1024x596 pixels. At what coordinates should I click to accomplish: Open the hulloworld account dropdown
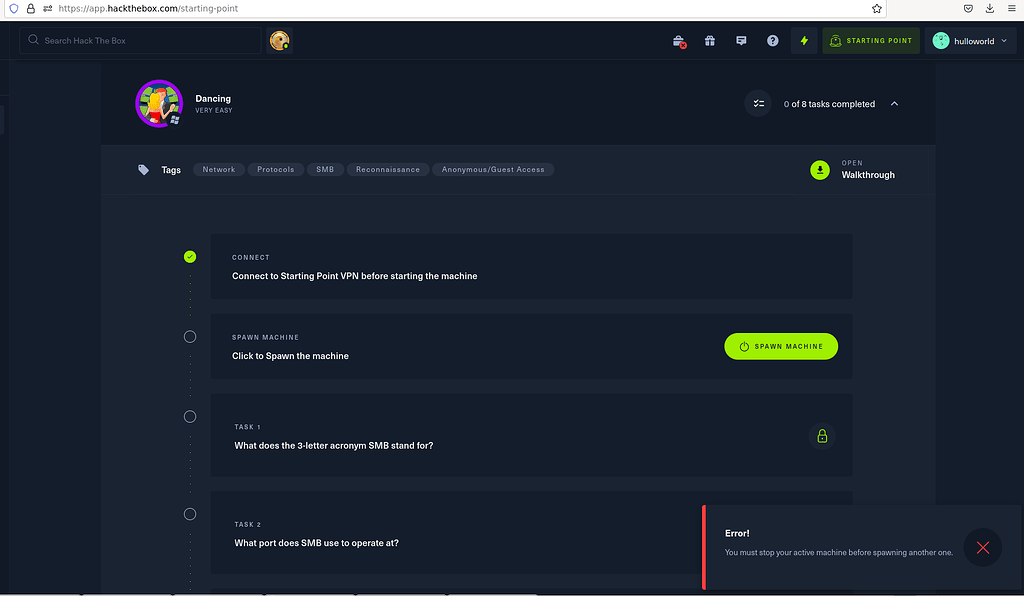[x=971, y=40]
